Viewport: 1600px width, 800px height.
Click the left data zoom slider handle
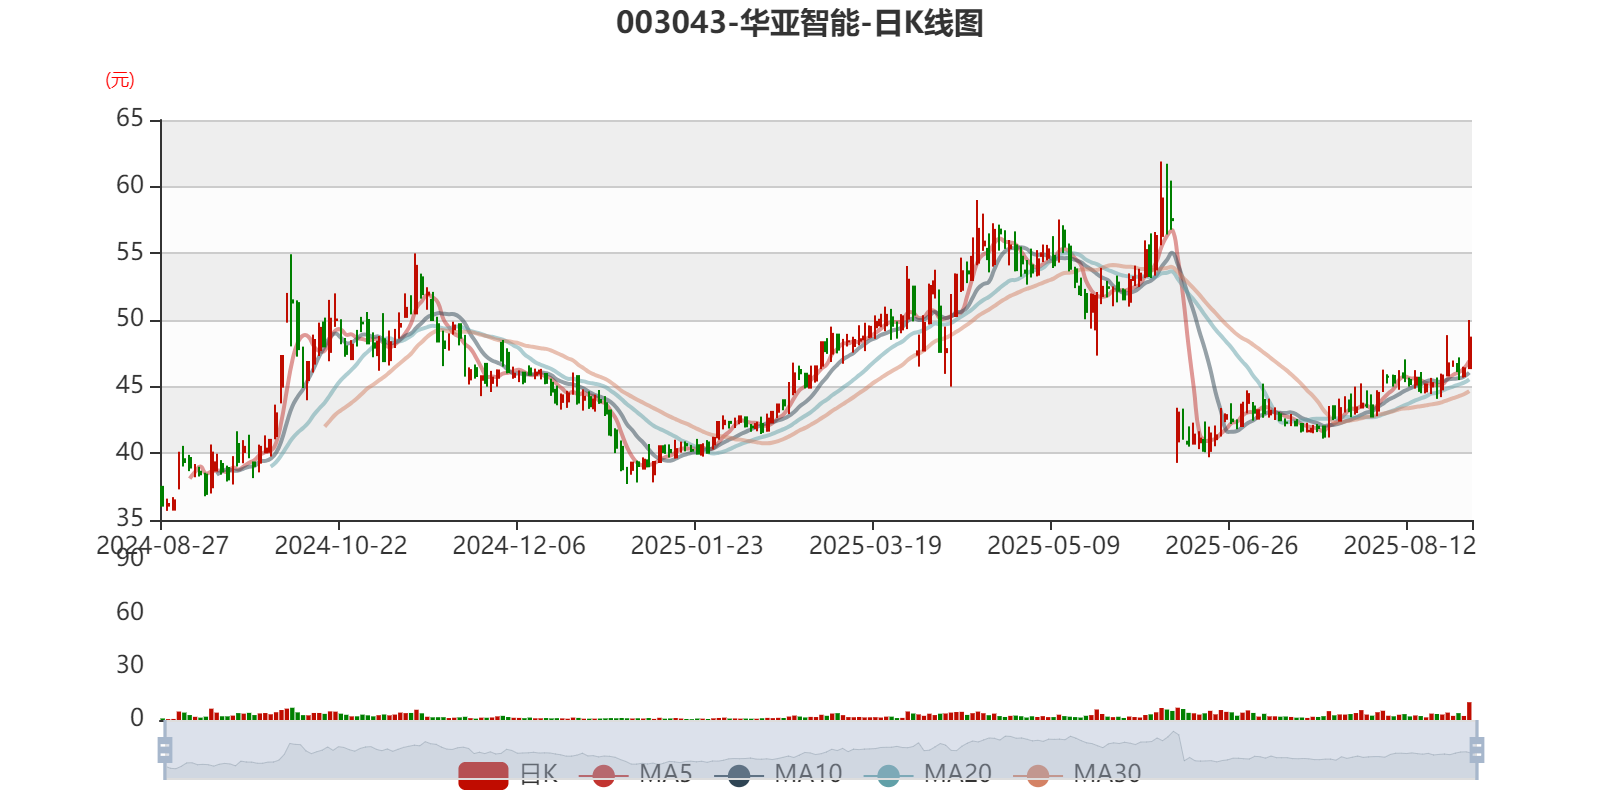coord(165,750)
